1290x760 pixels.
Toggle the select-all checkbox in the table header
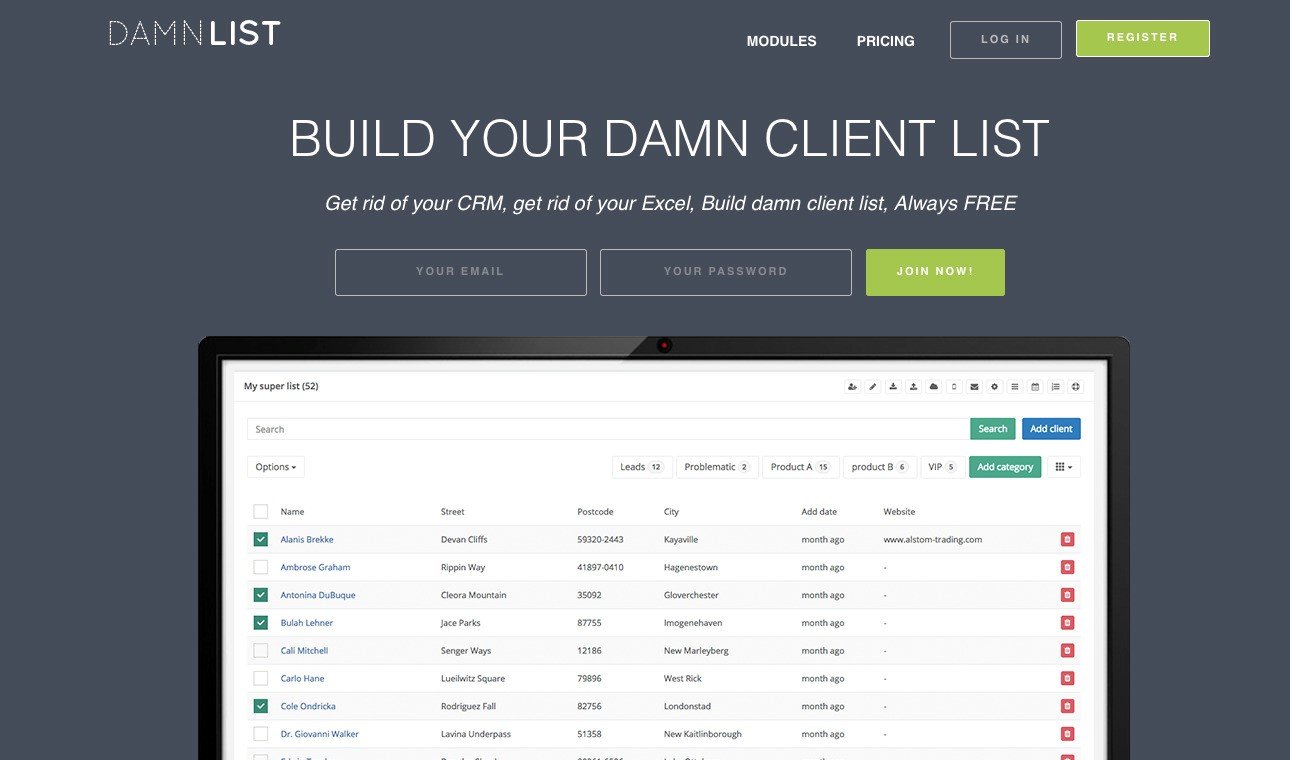(261, 511)
